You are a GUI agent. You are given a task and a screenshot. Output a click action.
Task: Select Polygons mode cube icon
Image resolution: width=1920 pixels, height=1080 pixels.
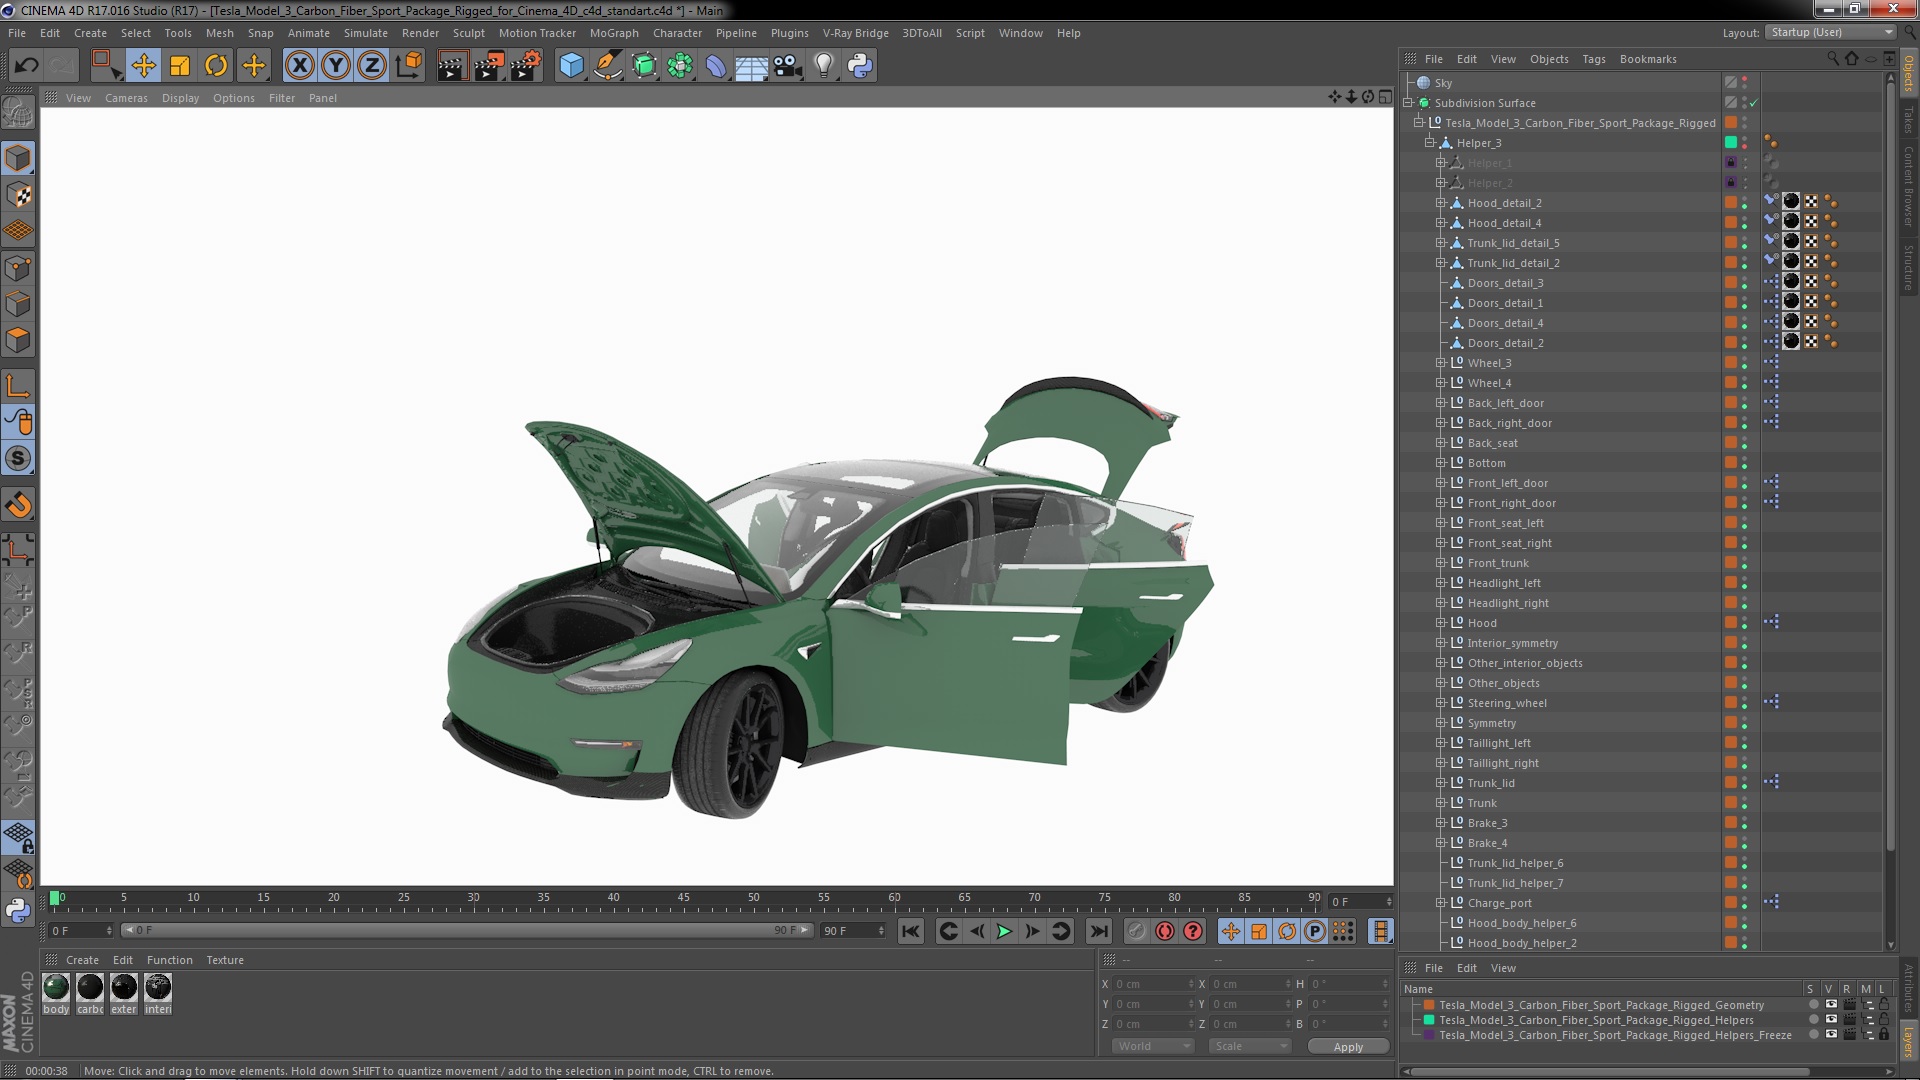pos(18,340)
